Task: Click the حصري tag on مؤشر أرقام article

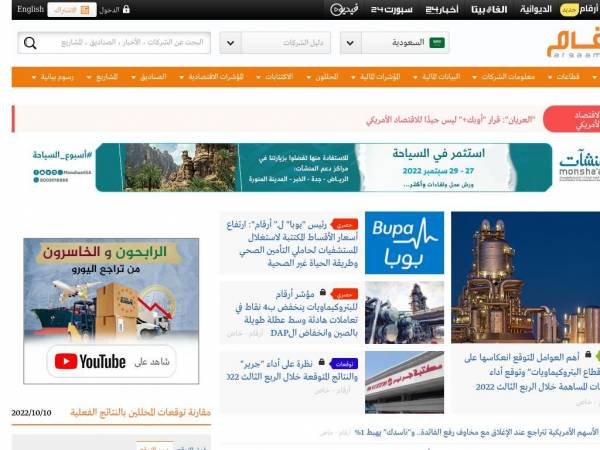Action: coord(344,294)
